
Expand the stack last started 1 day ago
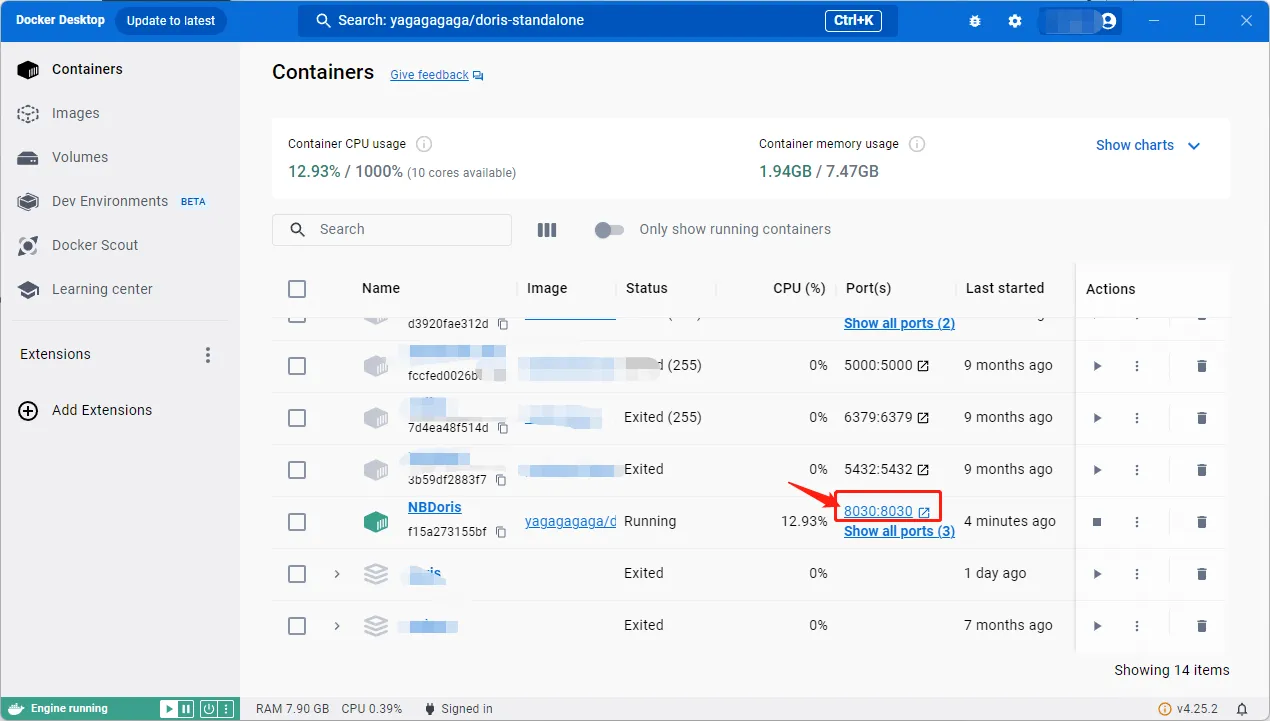tap(337, 574)
